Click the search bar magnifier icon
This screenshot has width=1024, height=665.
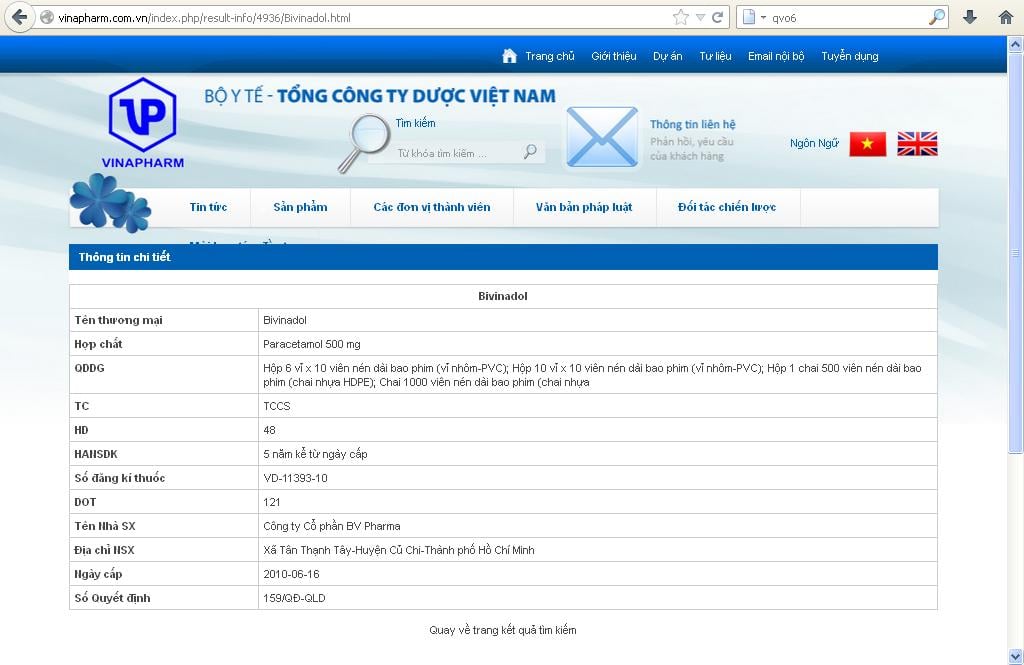937,18
